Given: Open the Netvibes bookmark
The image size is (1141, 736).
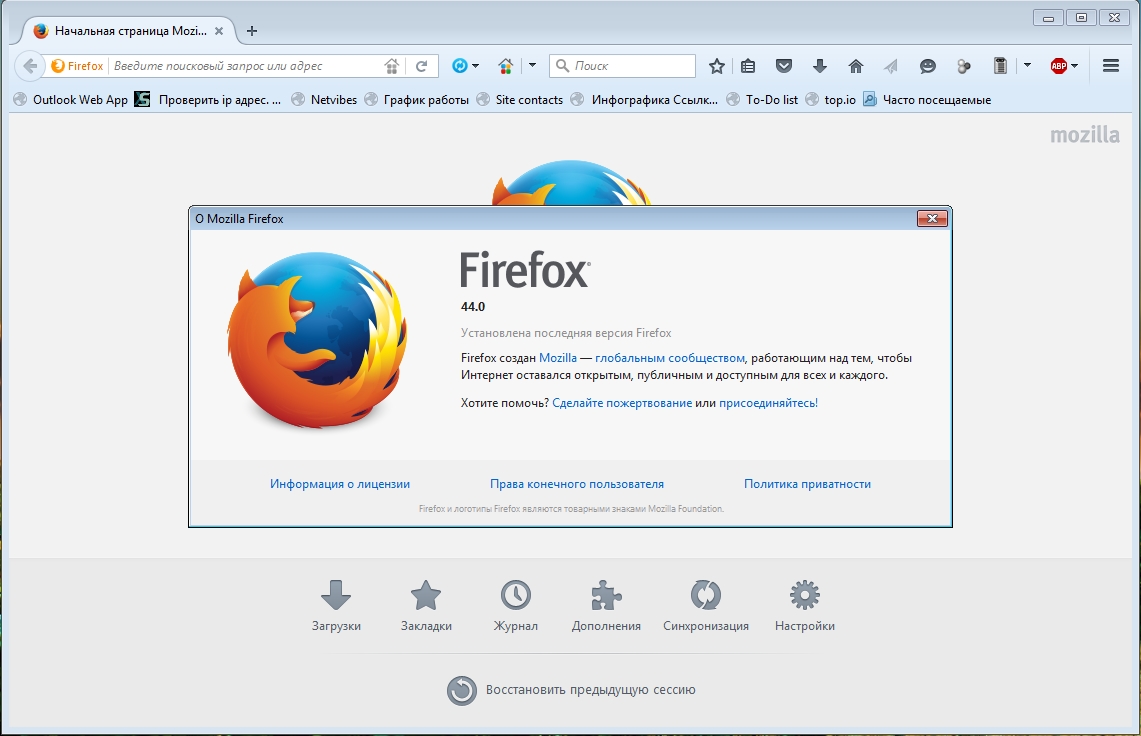Looking at the screenshot, I should [x=324, y=100].
